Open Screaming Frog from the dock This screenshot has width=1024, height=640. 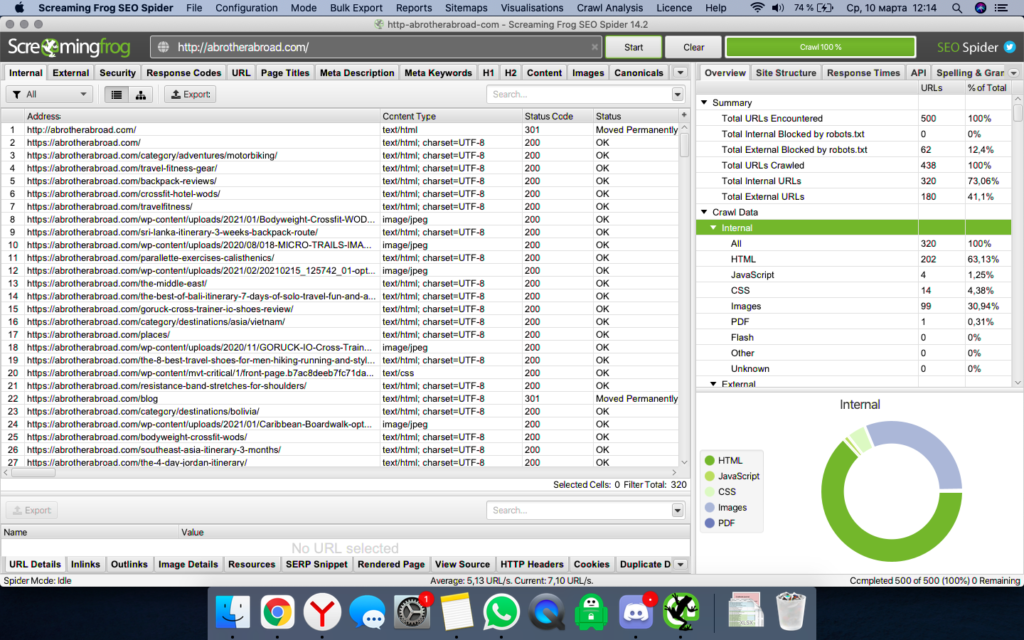tap(680, 612)
